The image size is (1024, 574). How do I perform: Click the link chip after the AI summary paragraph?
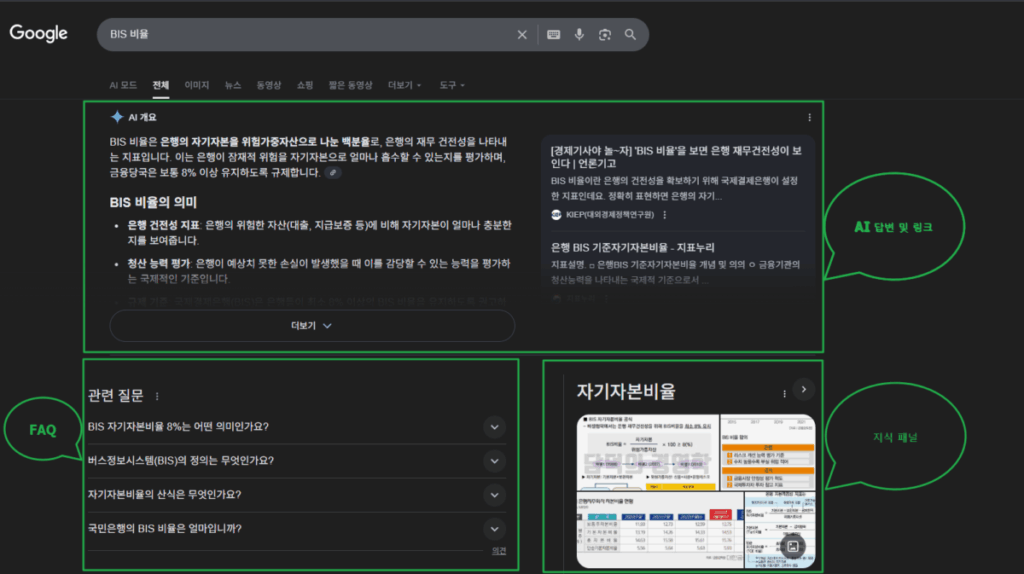tap(333, 173)
